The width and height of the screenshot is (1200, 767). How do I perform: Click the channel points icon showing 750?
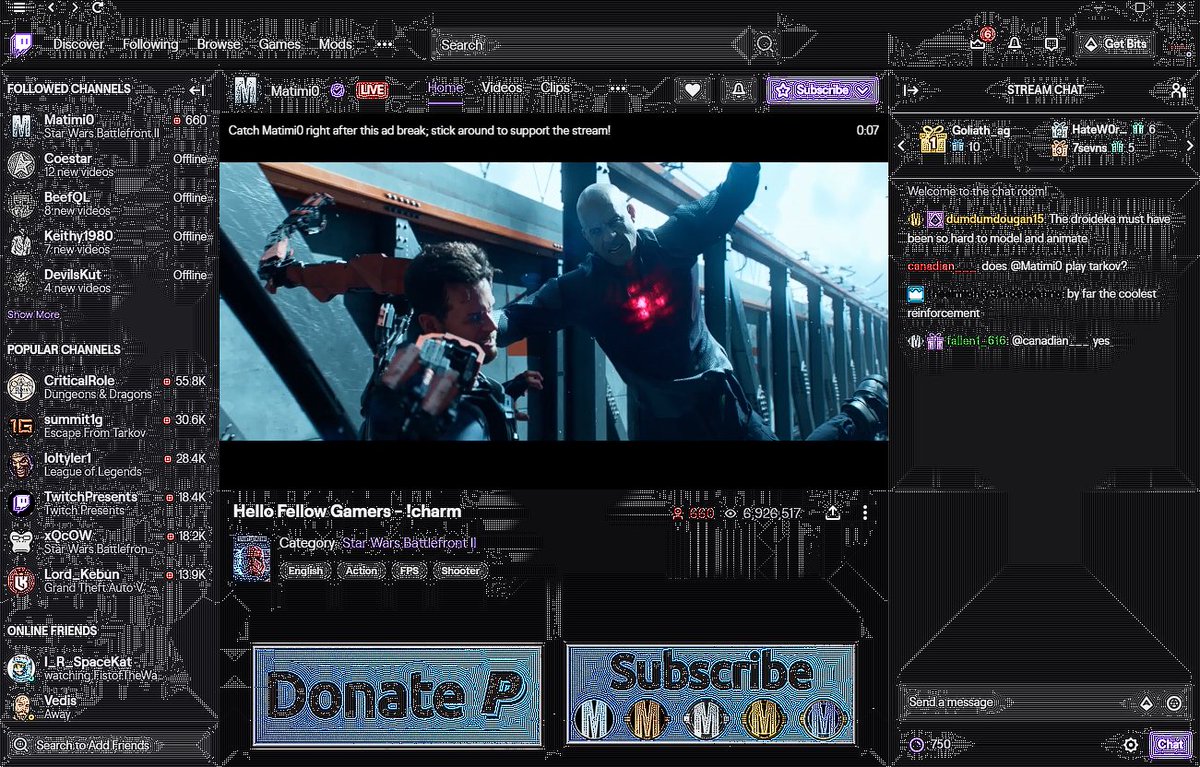pos(917,745)
